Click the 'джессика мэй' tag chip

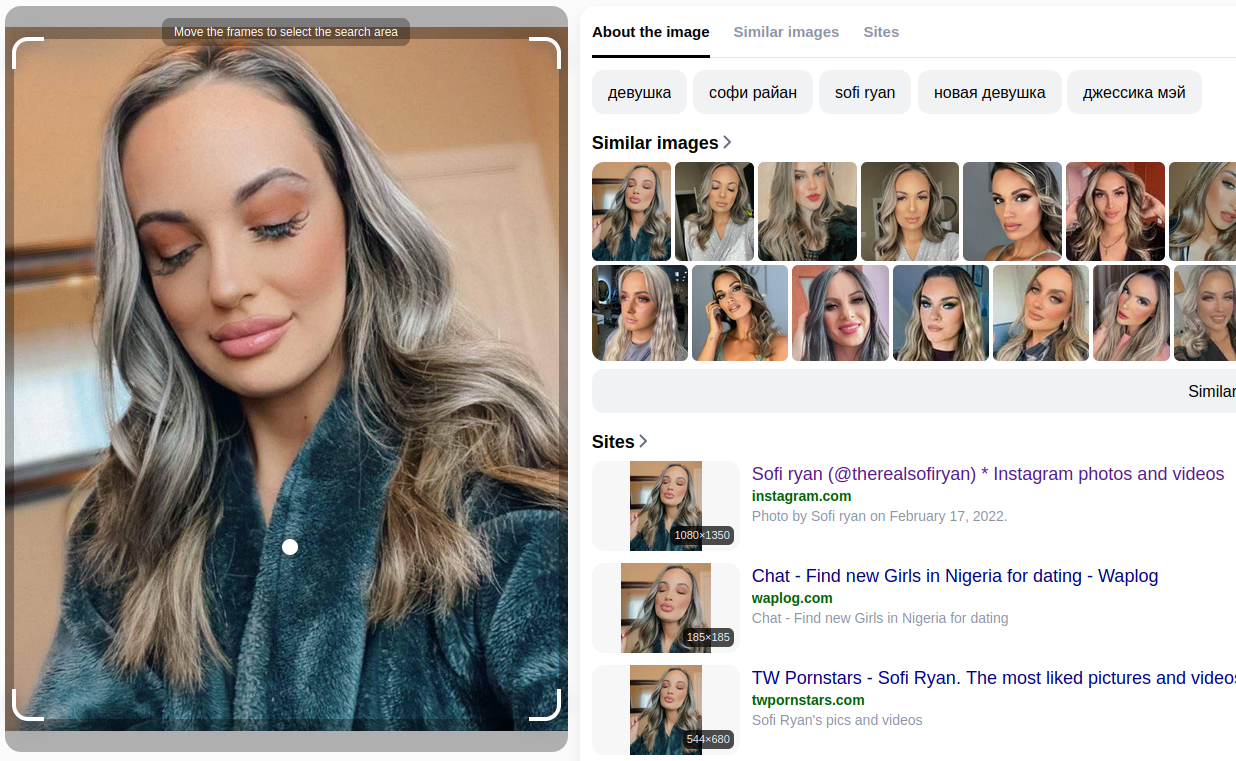[1134, 92]
